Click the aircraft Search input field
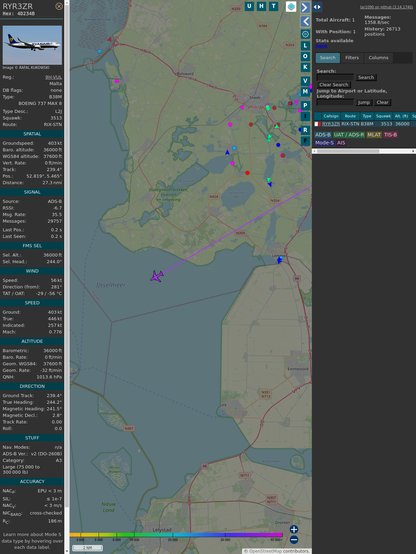The height and width of the screenshot is (554, 416). (335, 77)
